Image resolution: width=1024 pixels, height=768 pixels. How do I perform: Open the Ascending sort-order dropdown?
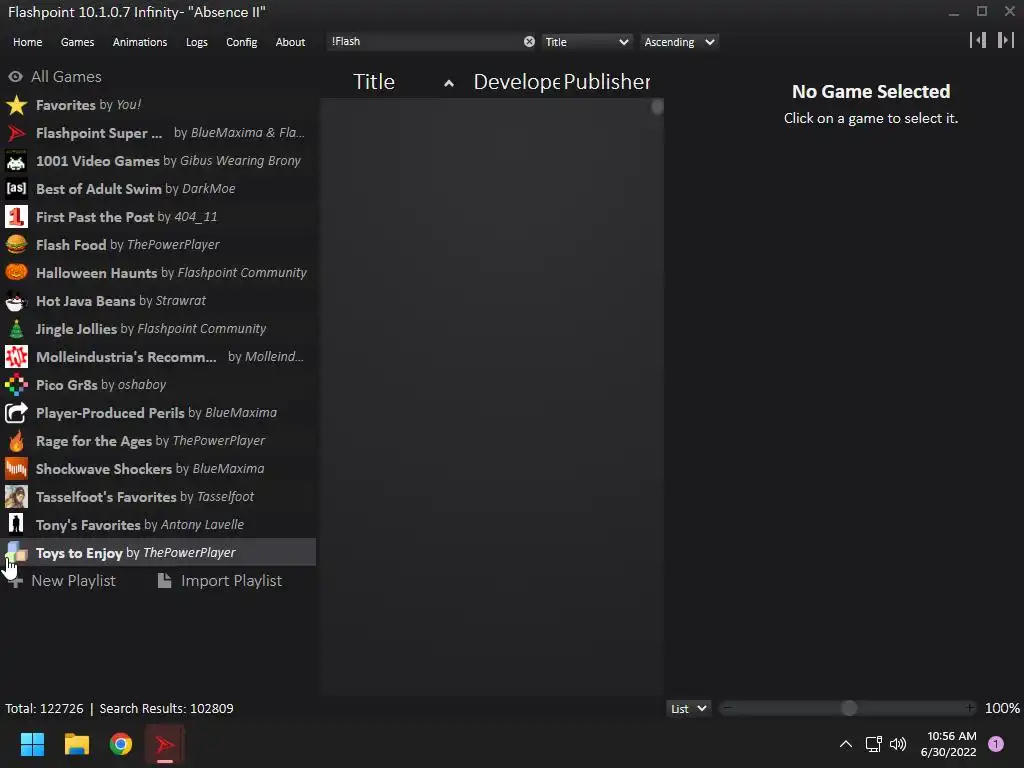679,42
